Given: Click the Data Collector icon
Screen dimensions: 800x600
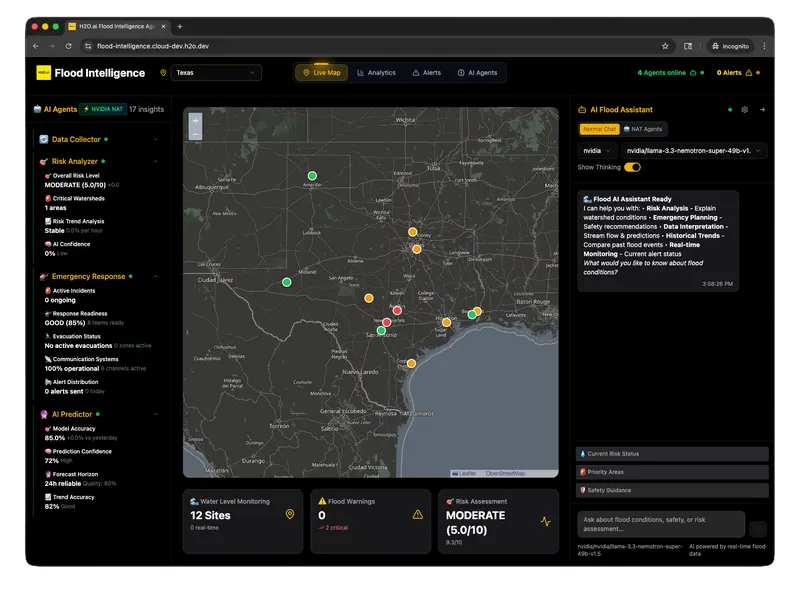Looking at the screenshot, I should tap(44, 139).
